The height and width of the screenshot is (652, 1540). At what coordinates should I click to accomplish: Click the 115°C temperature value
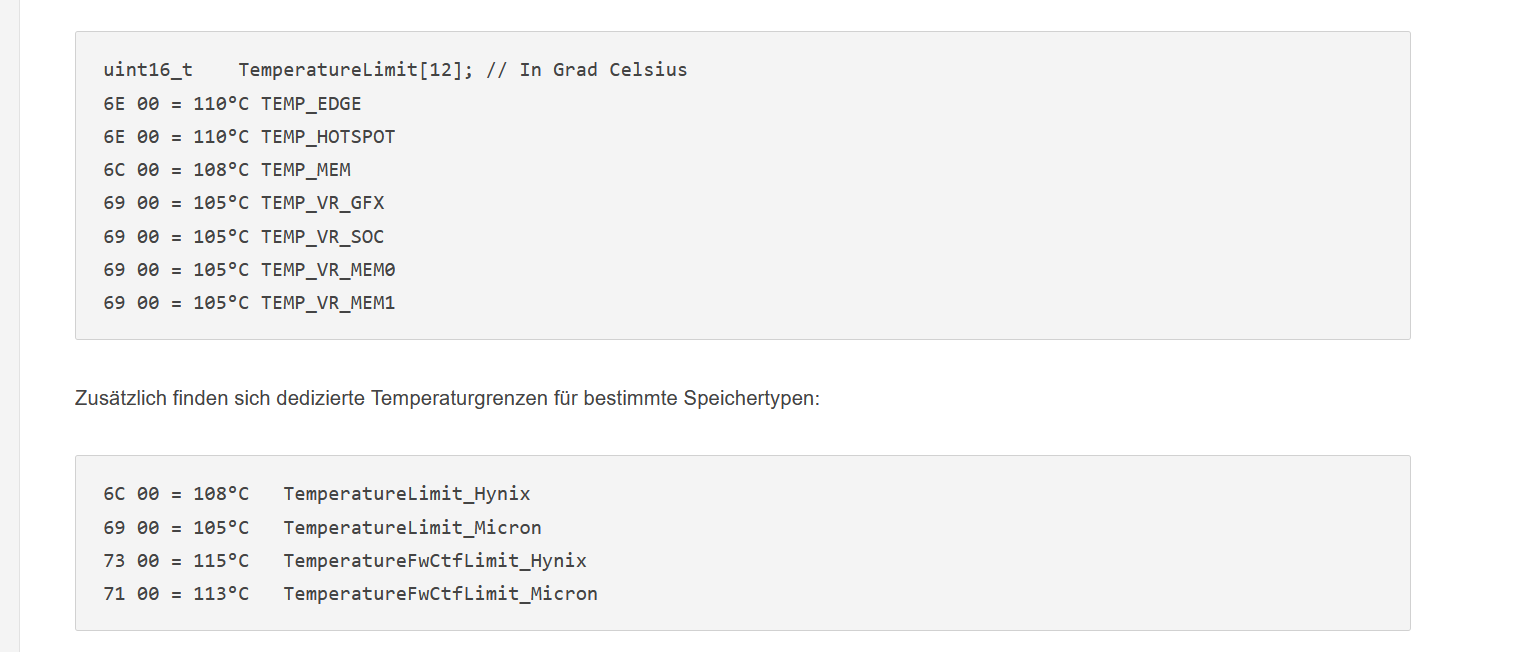click(221, 560)
